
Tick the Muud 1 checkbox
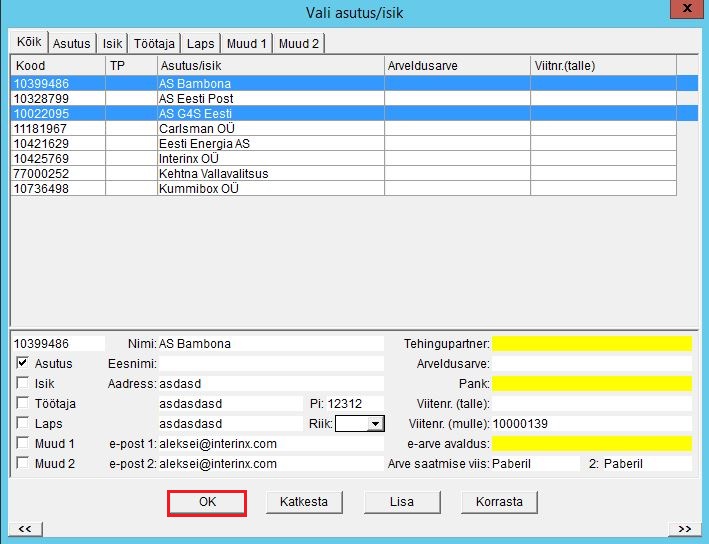[22, 443]
